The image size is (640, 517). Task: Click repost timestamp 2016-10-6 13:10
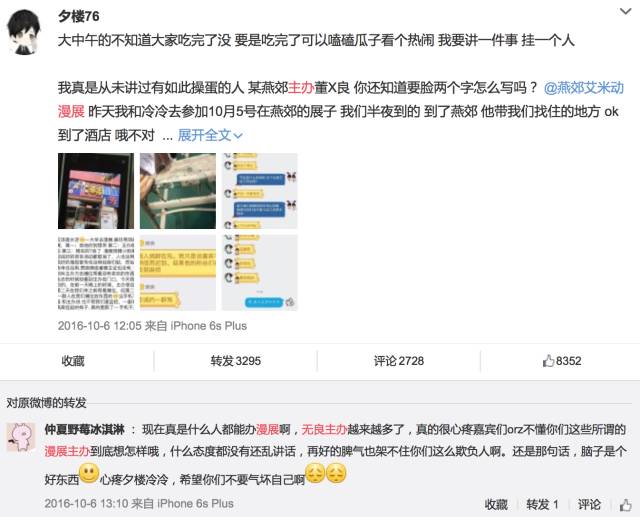tap(86, 504)
